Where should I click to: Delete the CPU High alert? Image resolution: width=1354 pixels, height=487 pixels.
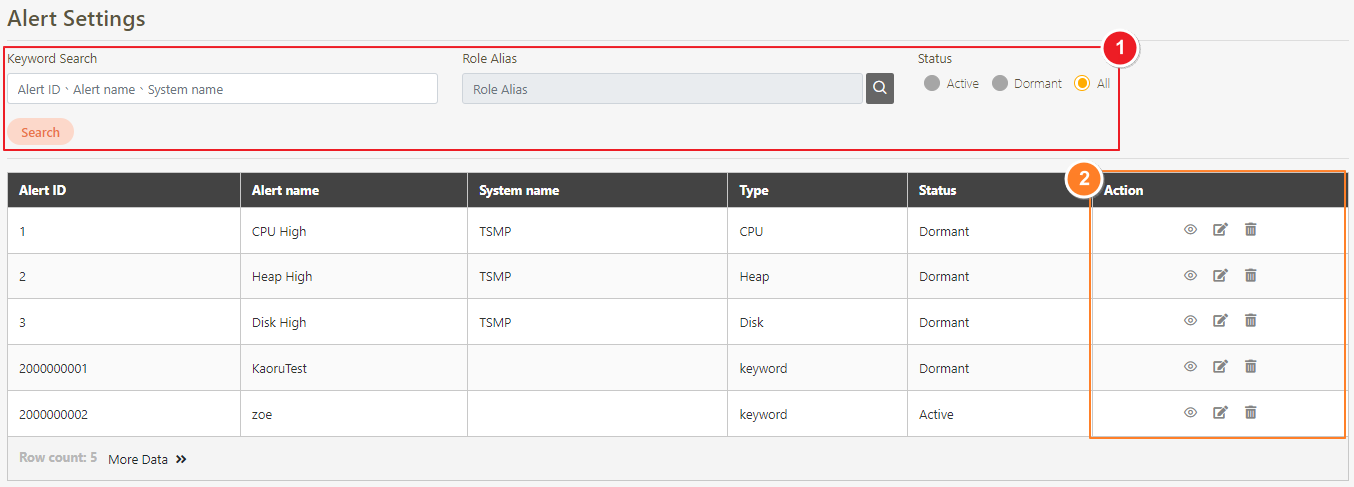1250,230
